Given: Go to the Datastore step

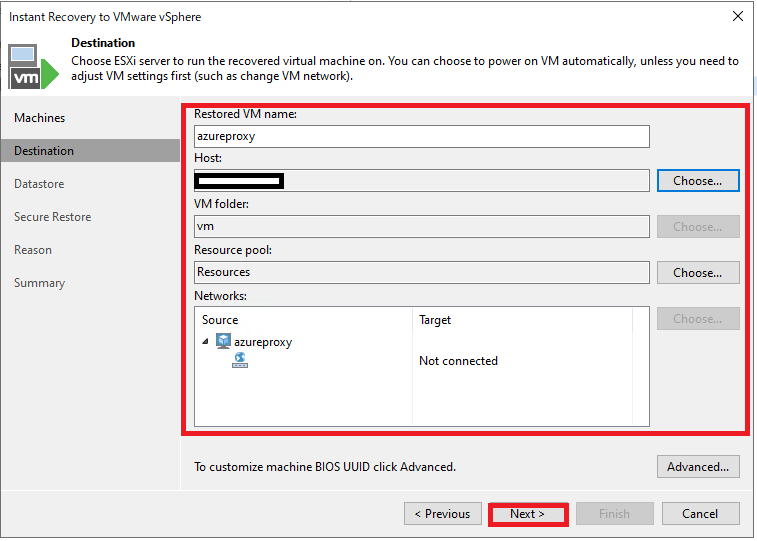Looking at the screenshot, I should click(x=39, y=184).
